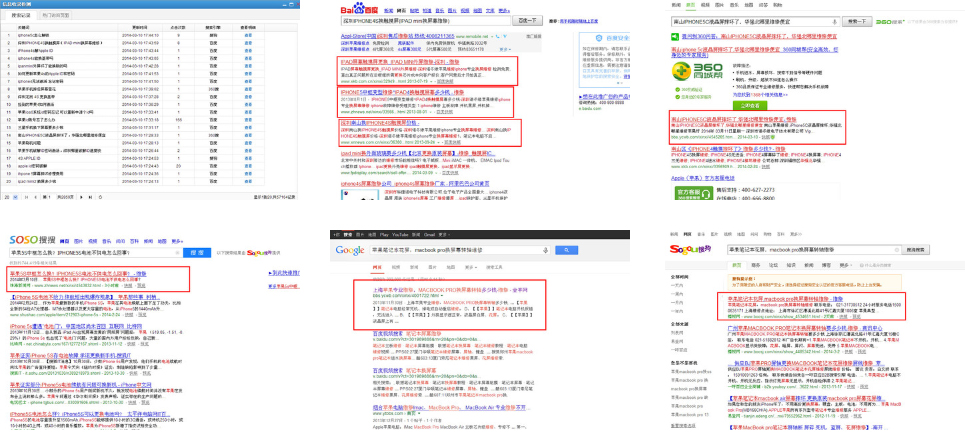
Task: Open the 'ipad mini' Baidu result link
Action: pyautogui.click(x=420, y=152)
